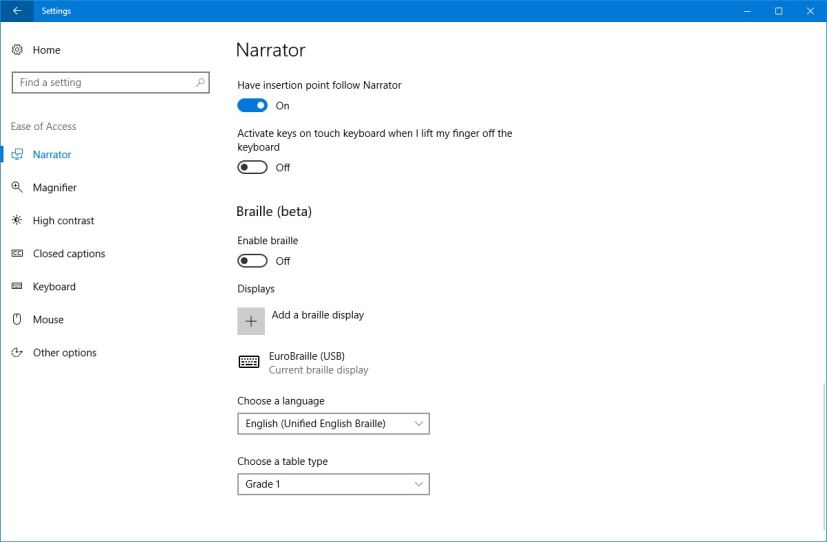Go to Home settings

[46, 50]
